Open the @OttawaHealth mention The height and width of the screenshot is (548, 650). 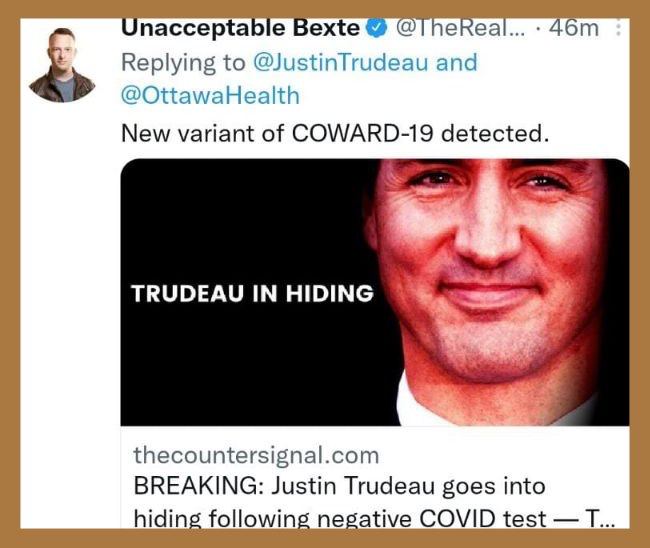click(210, 95)
